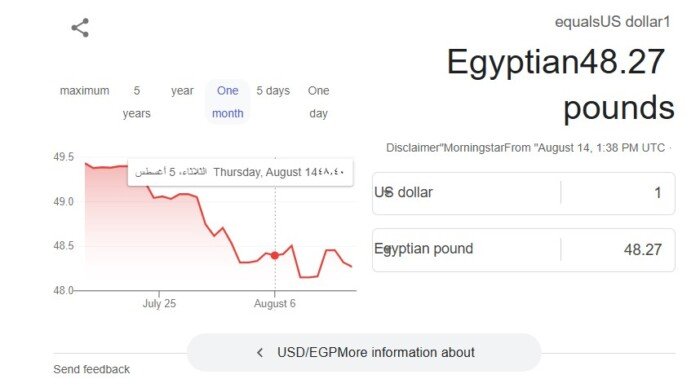Select the maximum time range tab
The height and width of the screenshot is (392, 700).
coord(84,91)
